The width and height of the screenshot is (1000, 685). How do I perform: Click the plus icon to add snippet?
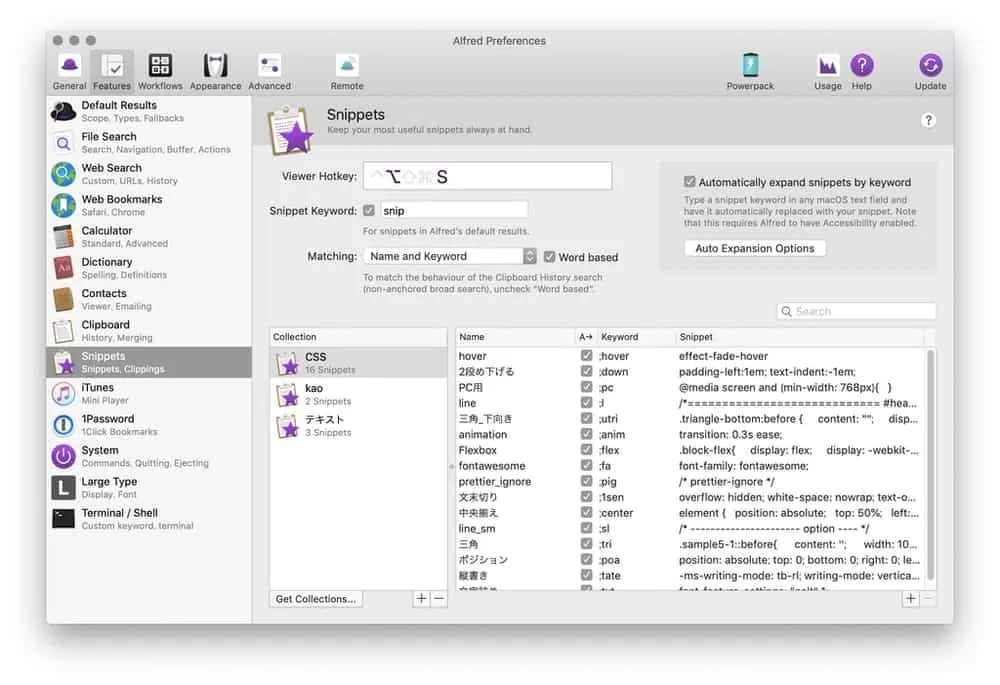[x=910, y=599]
